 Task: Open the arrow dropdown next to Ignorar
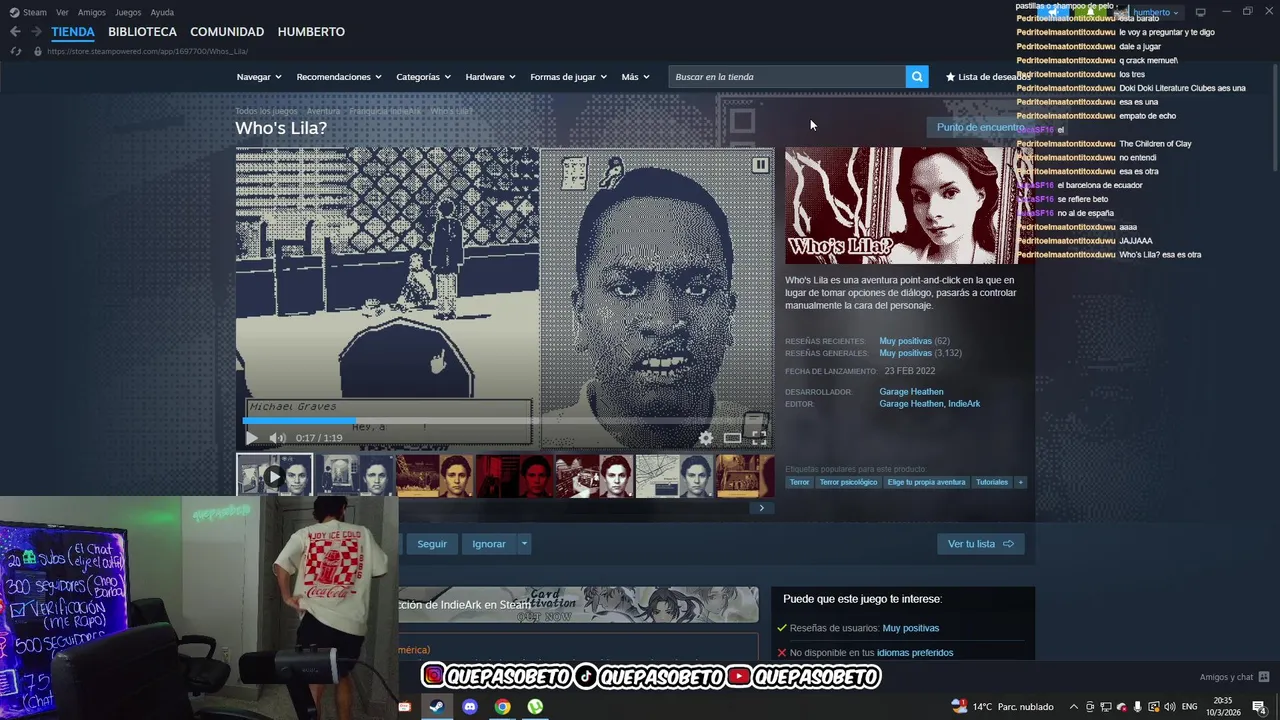(524, 544)
